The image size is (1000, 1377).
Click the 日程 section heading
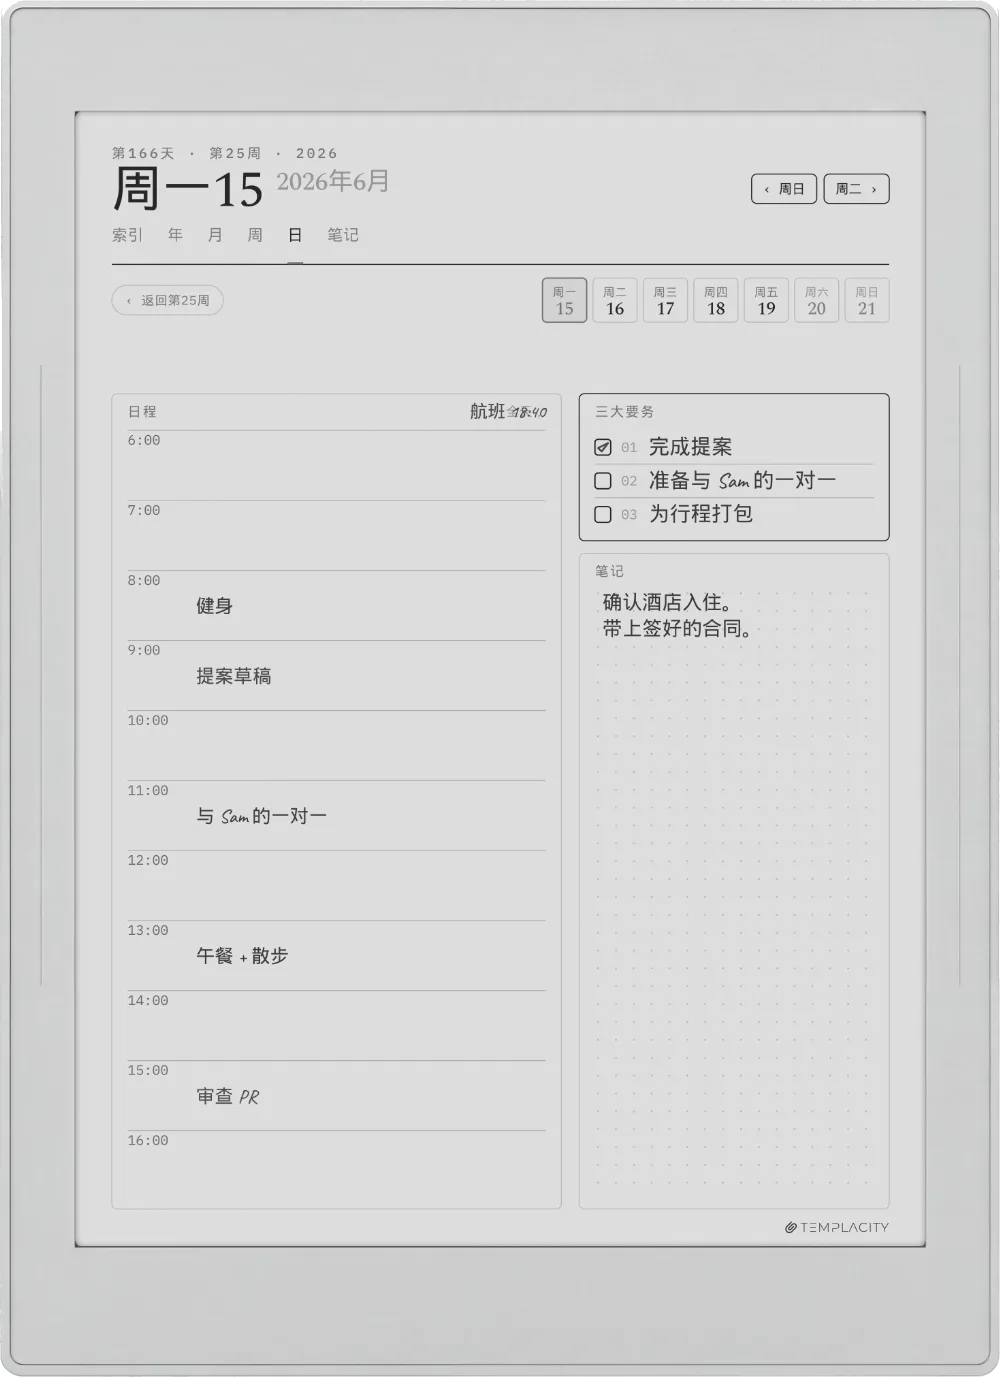pos(142,411)
